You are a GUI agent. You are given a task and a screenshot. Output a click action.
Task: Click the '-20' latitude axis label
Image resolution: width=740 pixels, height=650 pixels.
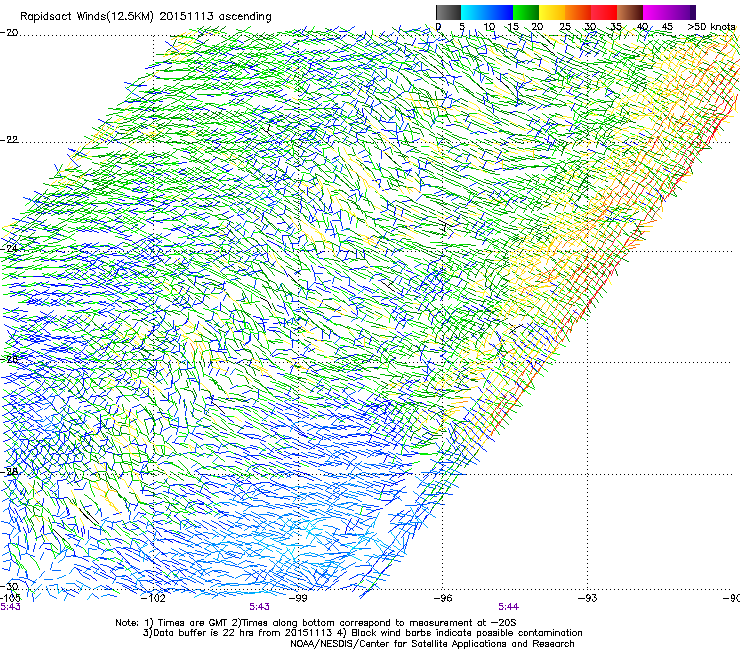pos(9,33)
